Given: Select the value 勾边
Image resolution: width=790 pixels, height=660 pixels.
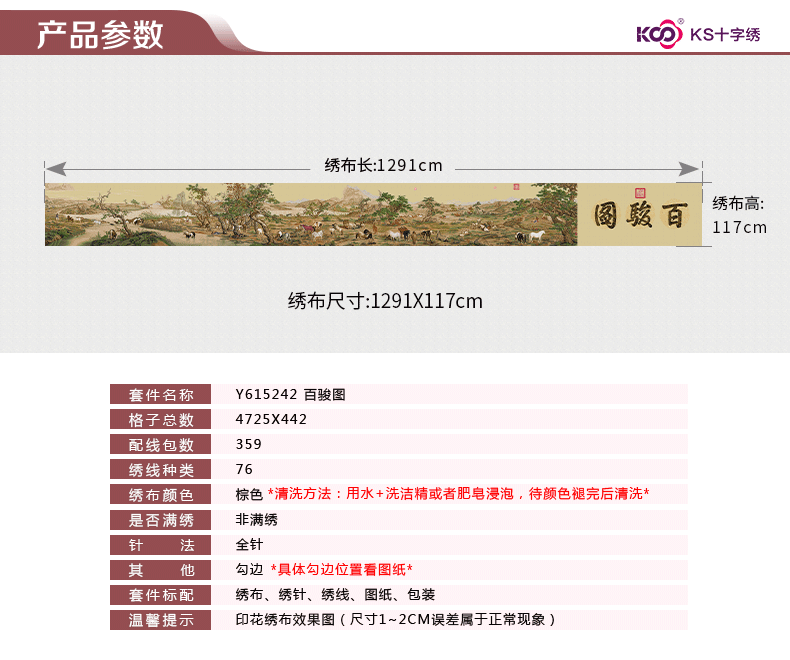Looking at the screenshot, I should (249, 569).
